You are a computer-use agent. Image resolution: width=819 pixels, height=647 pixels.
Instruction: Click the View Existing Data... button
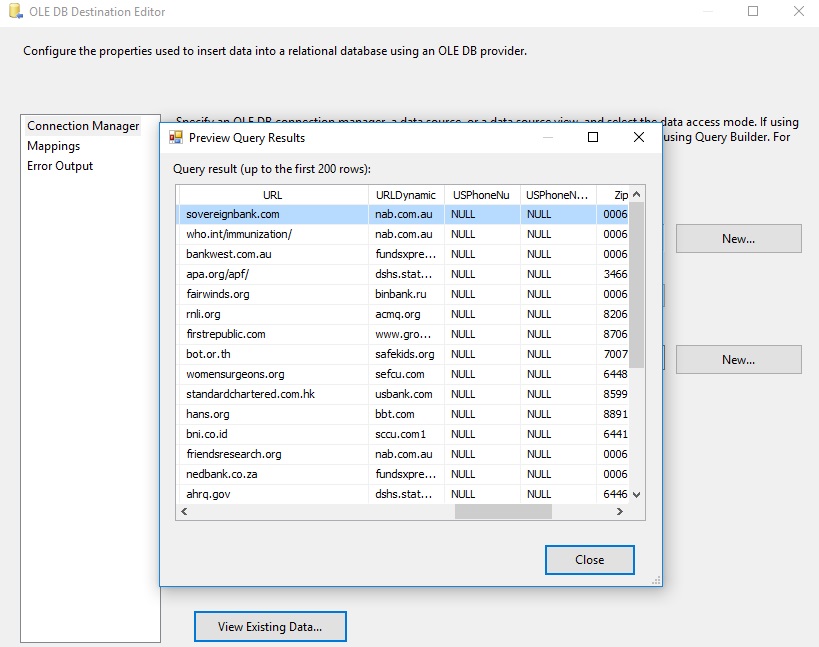270,627
